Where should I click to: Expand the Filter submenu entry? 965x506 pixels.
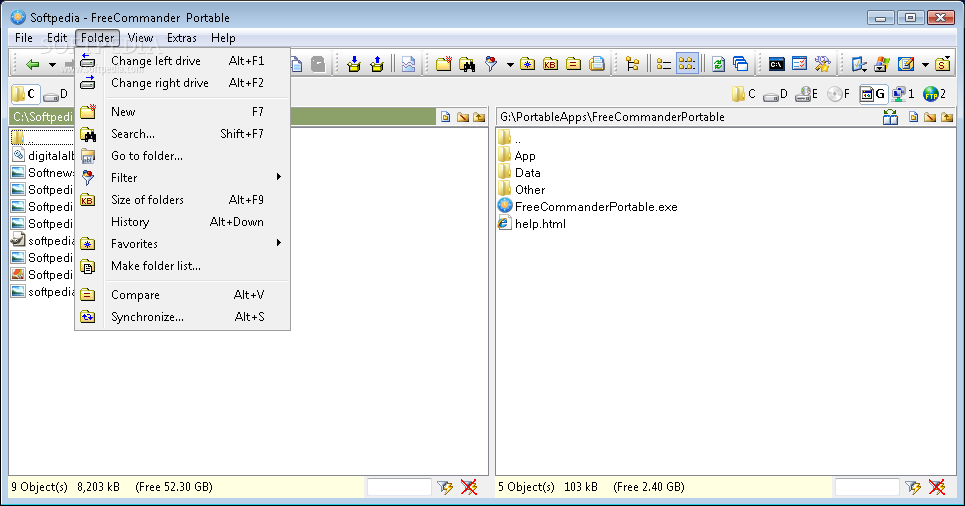tap(182, 178)
